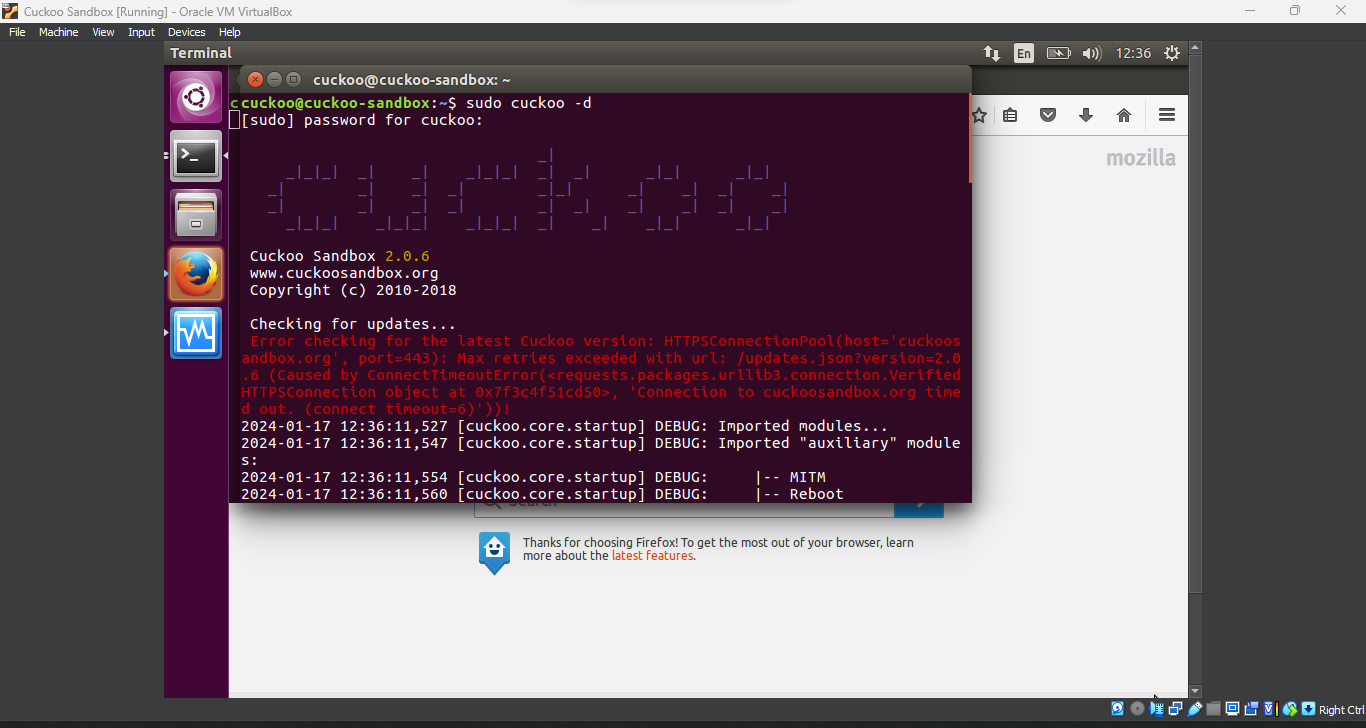Click the terminal's orange scrollbar thumb
Viewport: 1366px width, 728px height.
click(x=969, y=138)
